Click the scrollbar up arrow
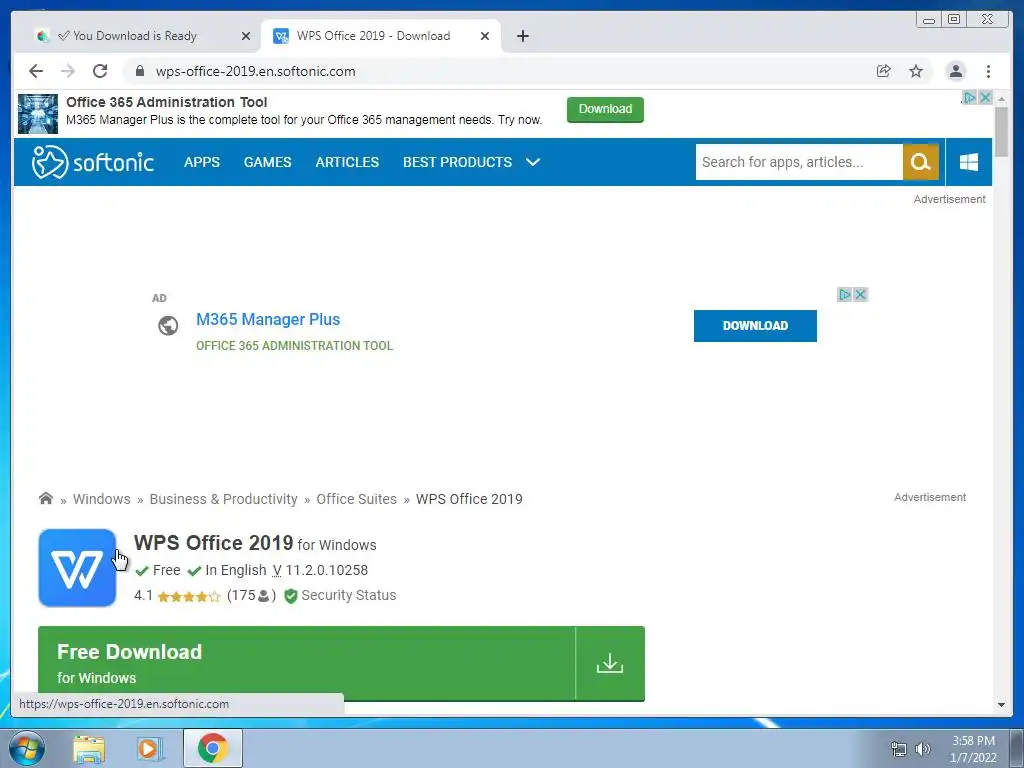This screenshot has height=768, width=1024. 1001,99
